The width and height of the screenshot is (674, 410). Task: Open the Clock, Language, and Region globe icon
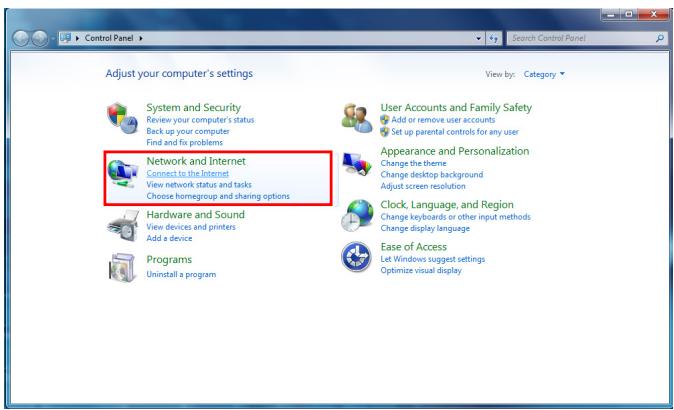[357, 215]
